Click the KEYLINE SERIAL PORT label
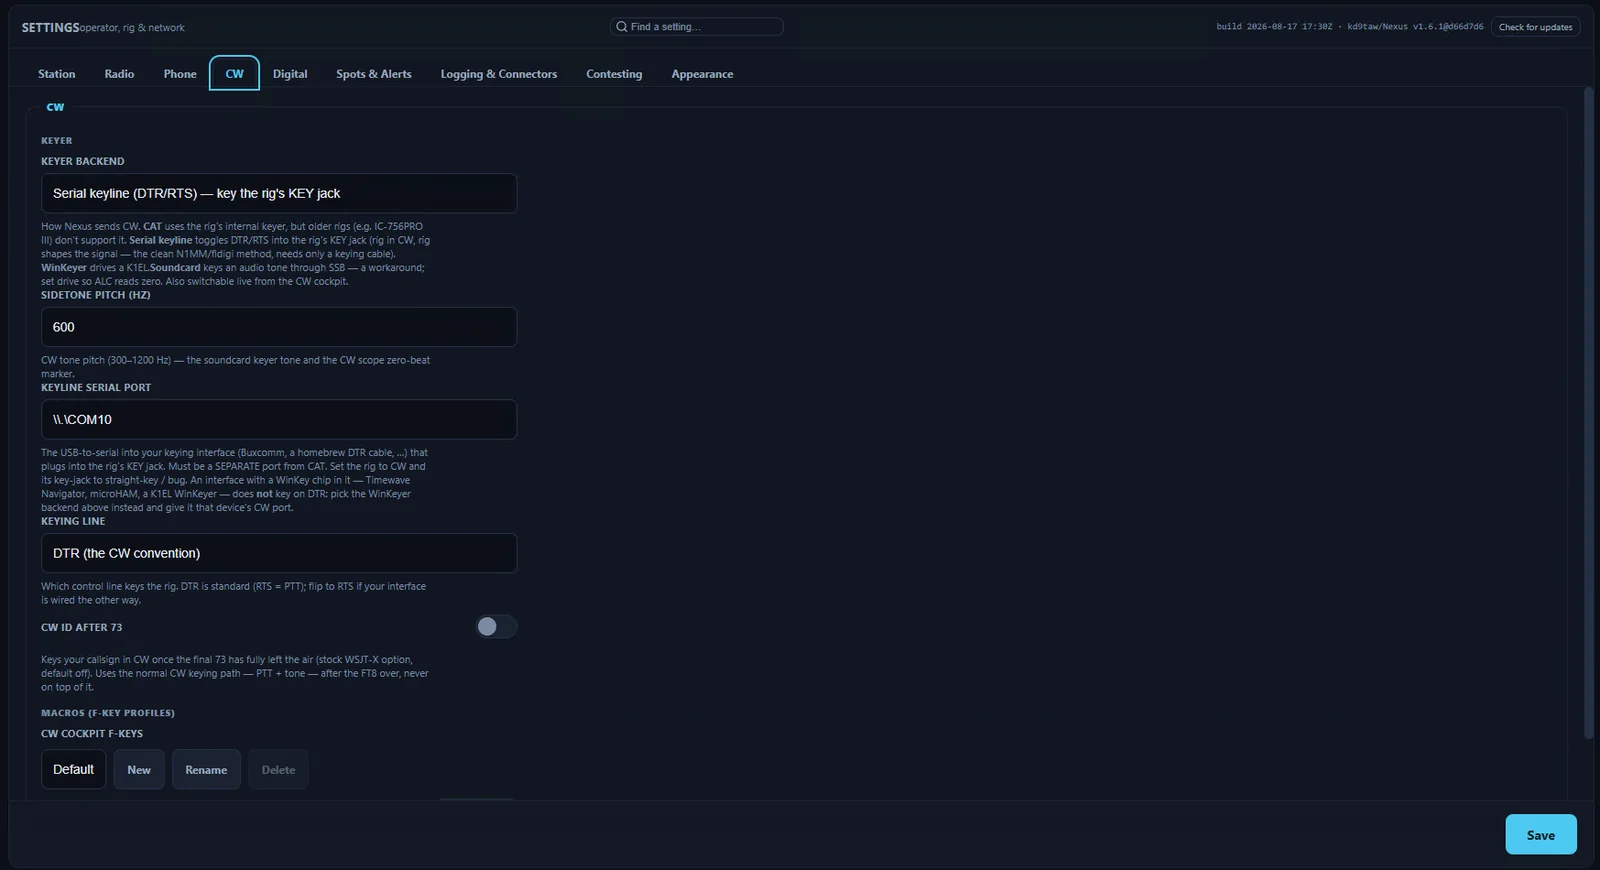This screenshot has height=870, width=1600. pos(96,387)
